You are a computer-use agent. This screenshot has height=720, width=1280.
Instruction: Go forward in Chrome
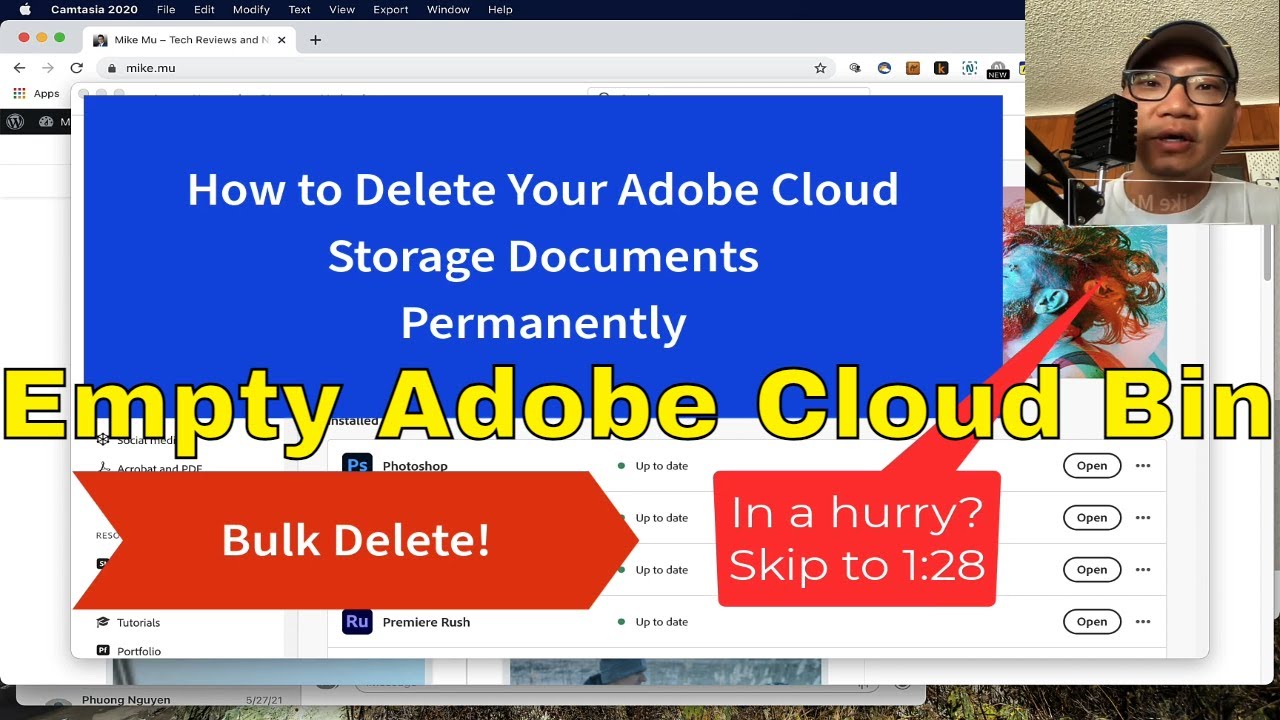47,68
